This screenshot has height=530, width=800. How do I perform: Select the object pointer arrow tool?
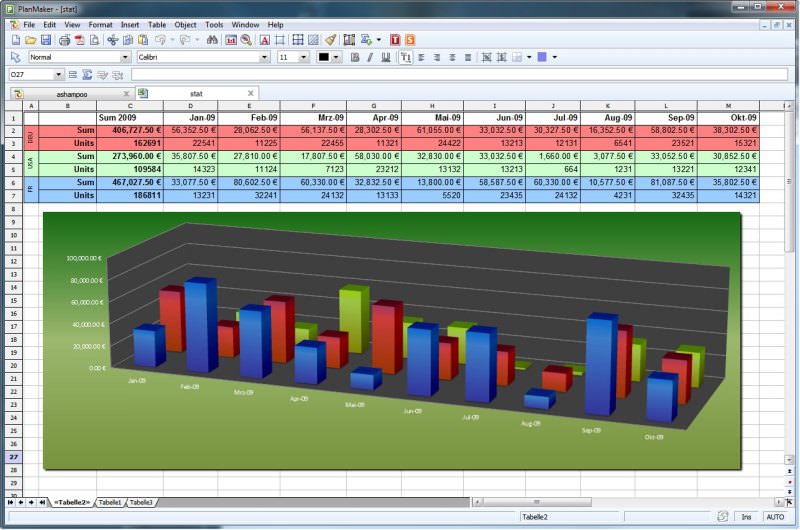point(15,57)
